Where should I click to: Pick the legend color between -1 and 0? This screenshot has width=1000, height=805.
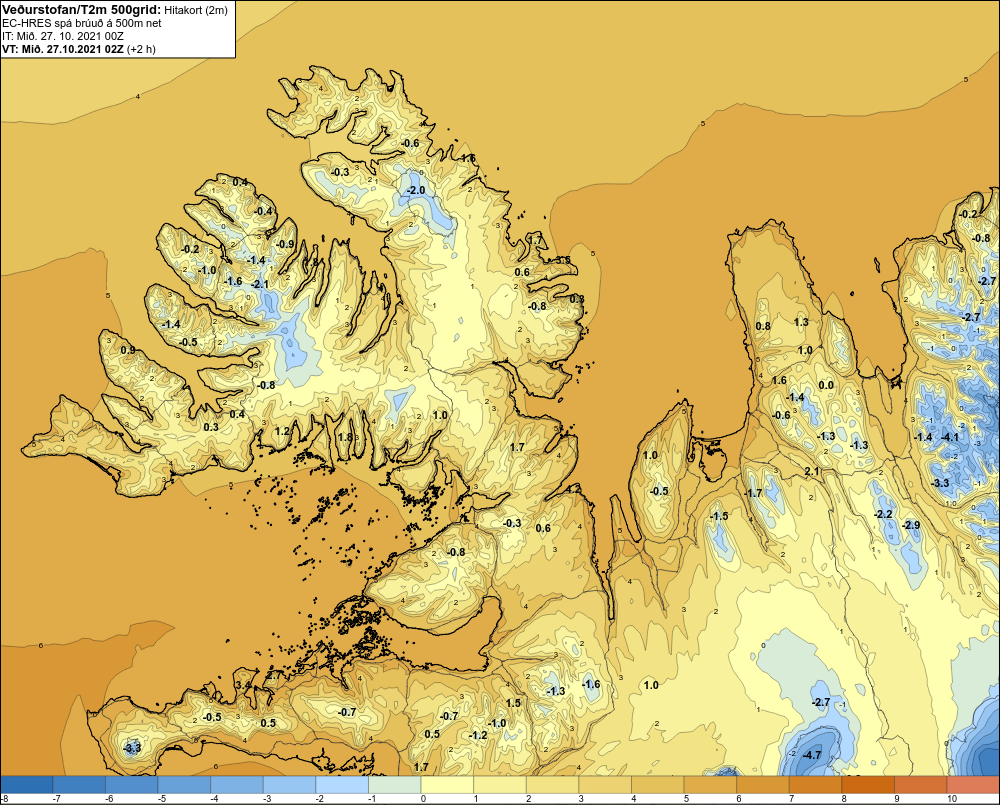[395, 785]
